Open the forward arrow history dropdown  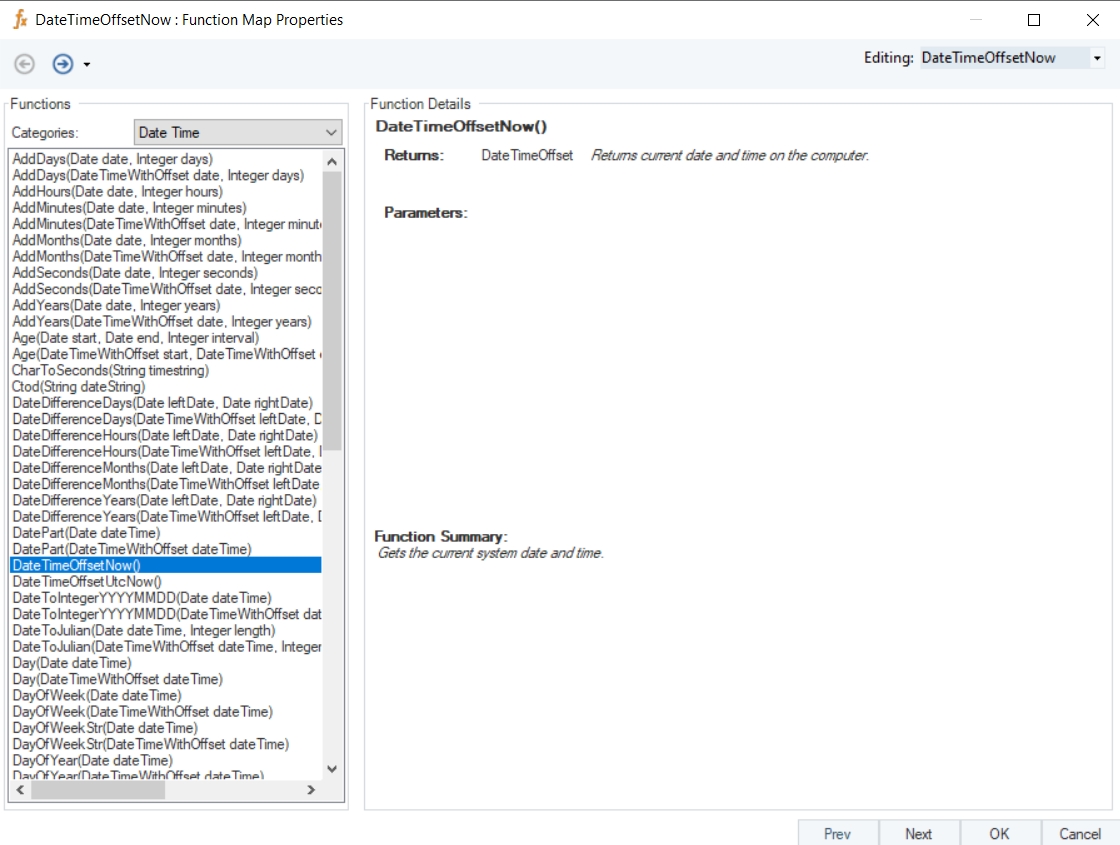pos(87,64)
